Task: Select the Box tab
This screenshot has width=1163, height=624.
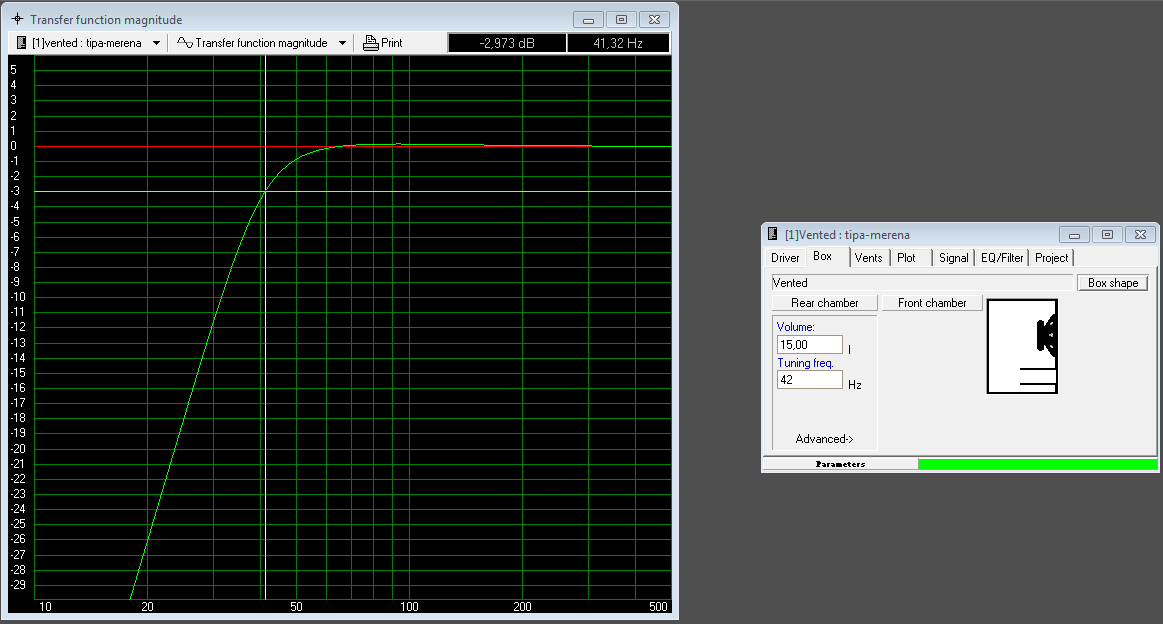Action: click(x=823, y=257)
